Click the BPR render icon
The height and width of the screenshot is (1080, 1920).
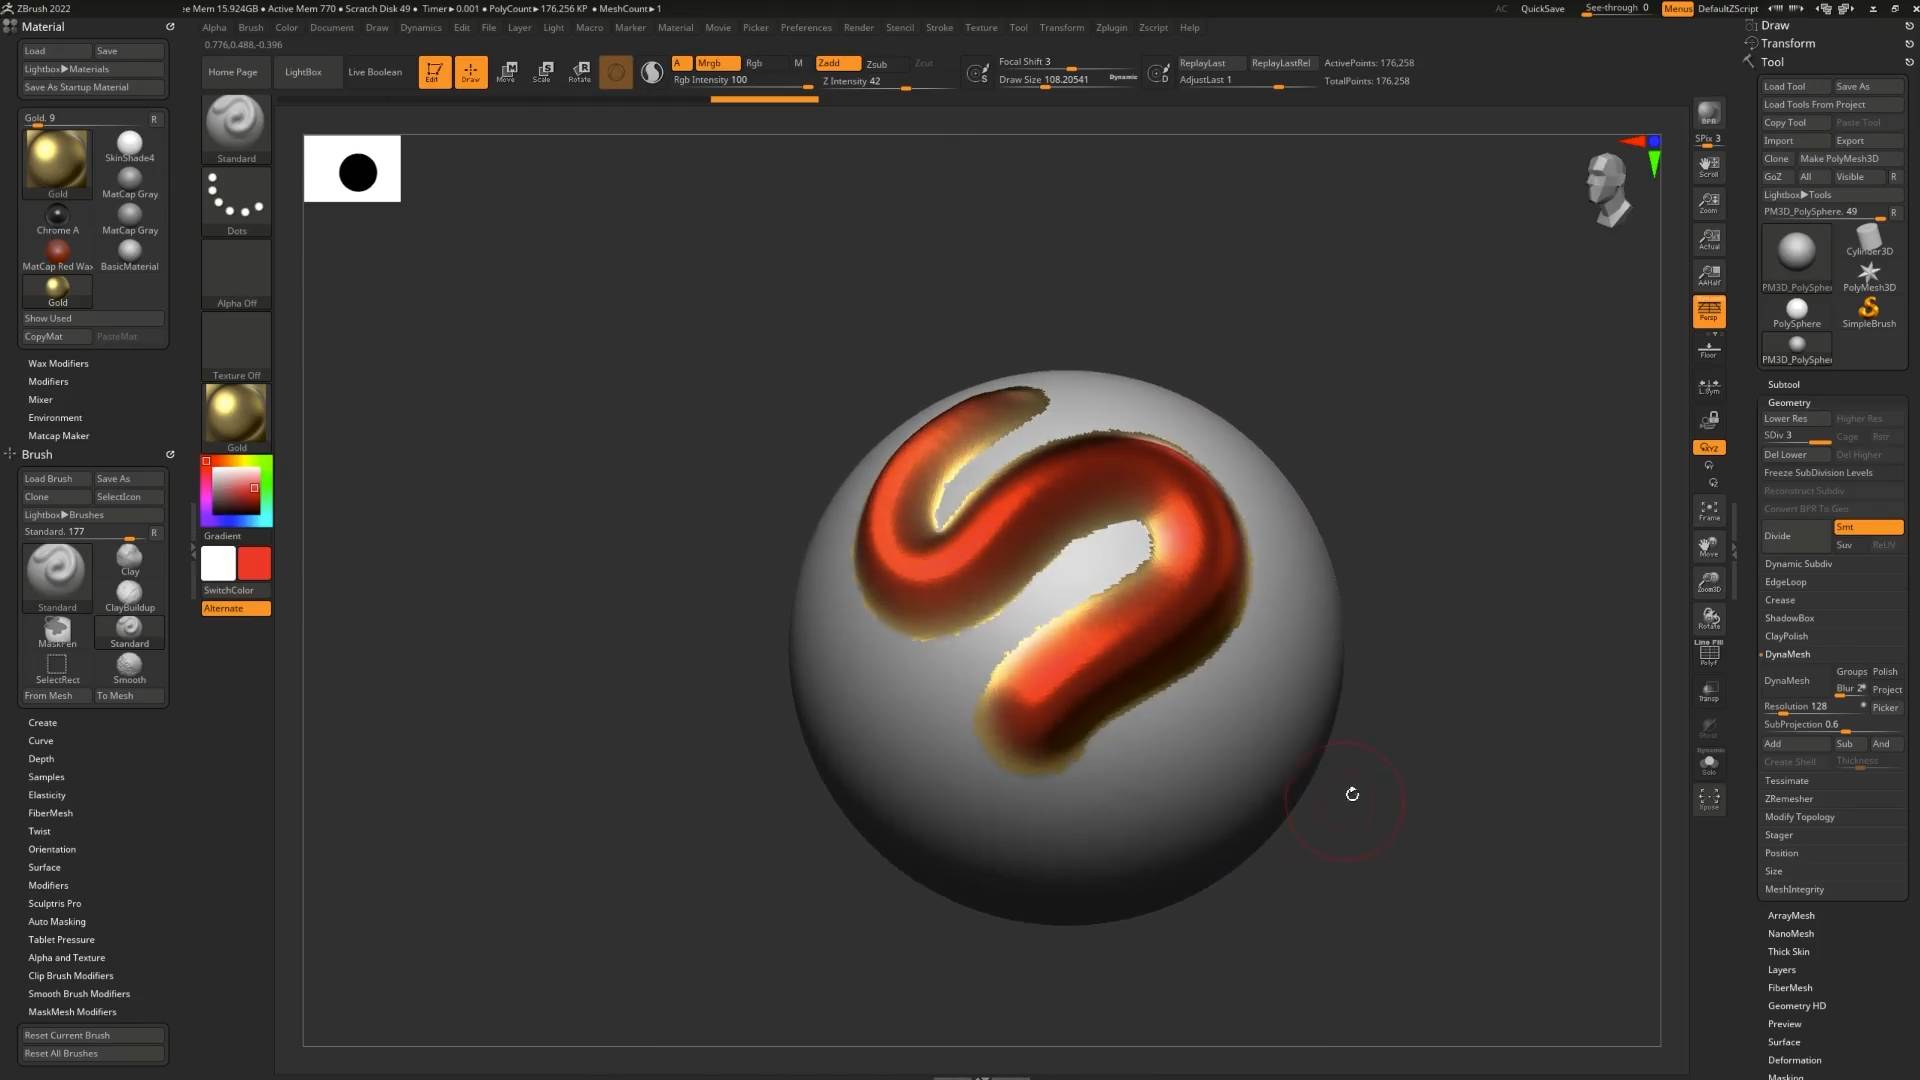(x=1709, y=113)
